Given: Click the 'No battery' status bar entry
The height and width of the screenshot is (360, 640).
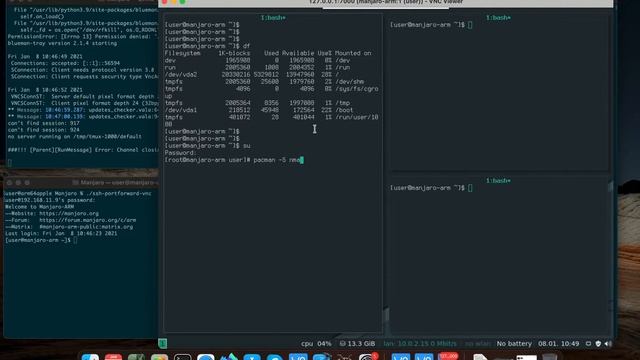Looking at the screenshot, I should pos(514,344).
